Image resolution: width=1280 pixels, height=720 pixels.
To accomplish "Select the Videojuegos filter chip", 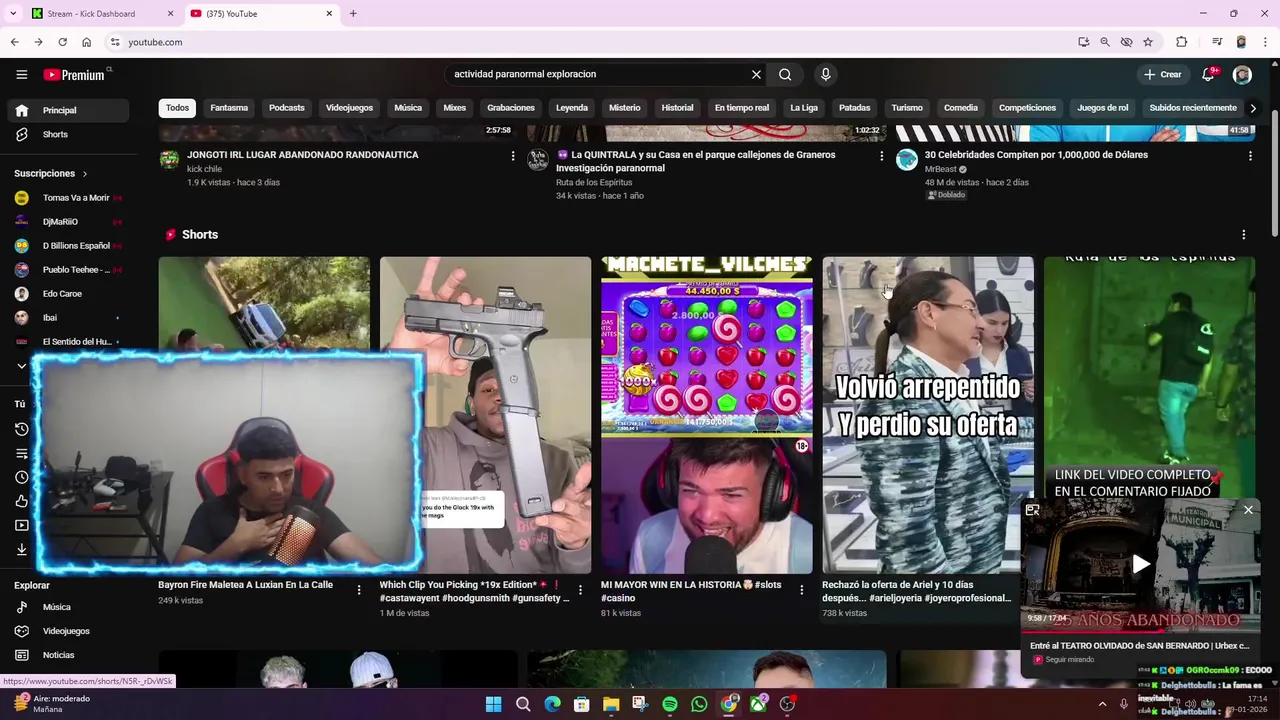I will (x=349, y=108).
